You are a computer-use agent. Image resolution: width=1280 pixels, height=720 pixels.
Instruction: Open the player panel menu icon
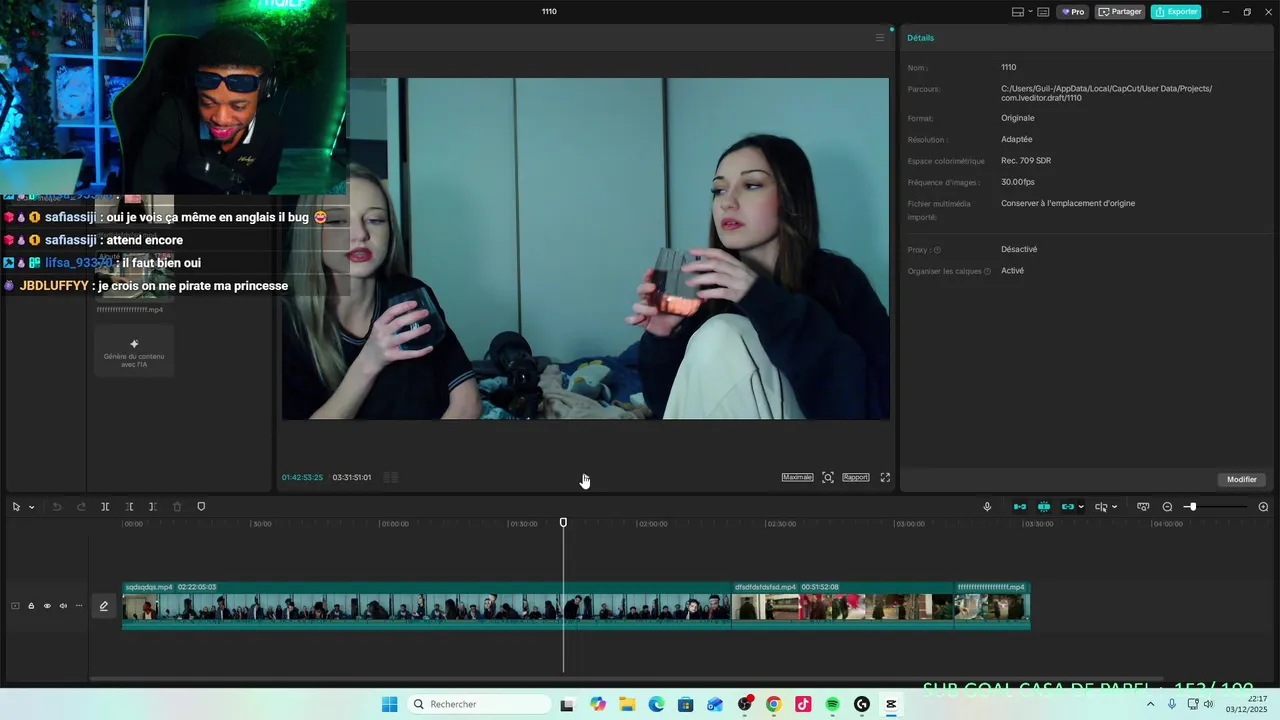[880, 38]
